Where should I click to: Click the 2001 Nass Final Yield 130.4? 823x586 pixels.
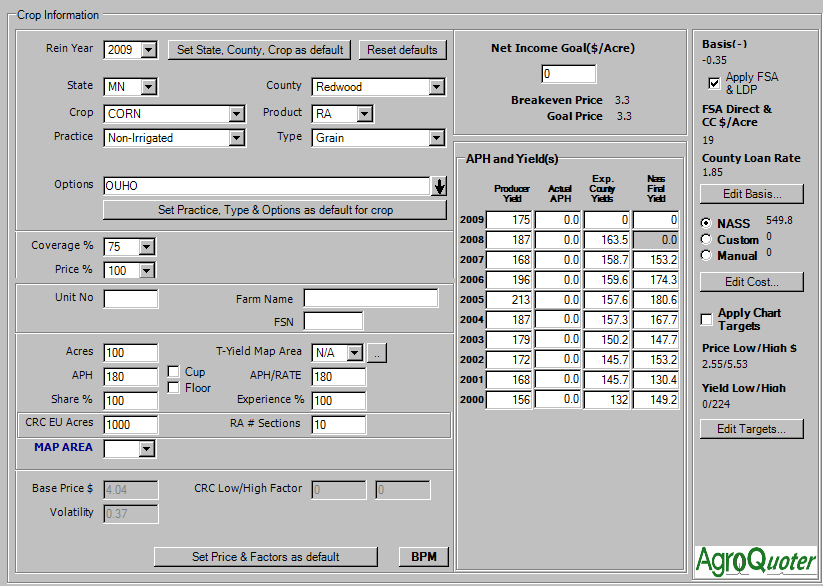click(656, 380)
